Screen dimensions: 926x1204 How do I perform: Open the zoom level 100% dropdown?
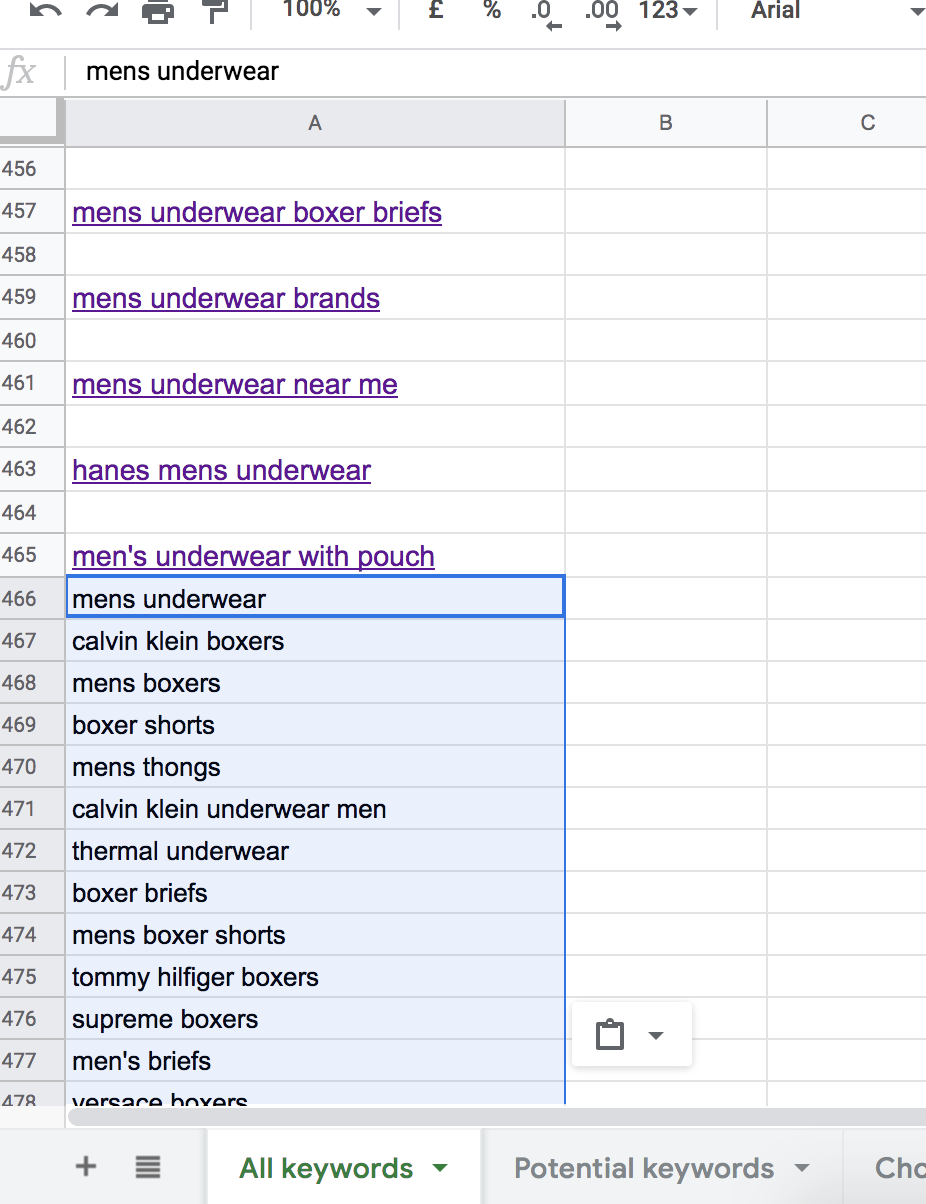330,10
